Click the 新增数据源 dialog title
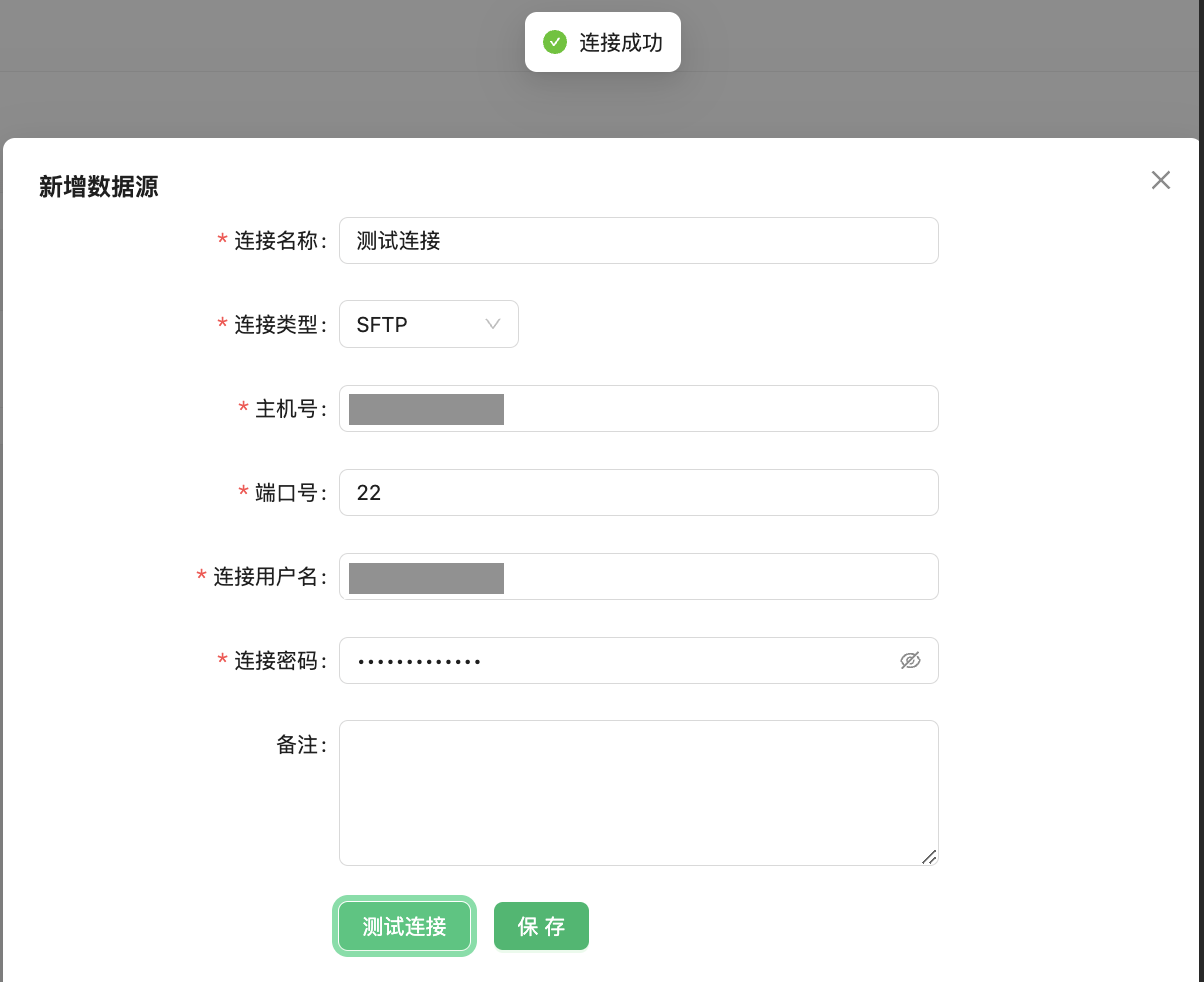This screenshot has width=1204, height=982. (98, 187)
